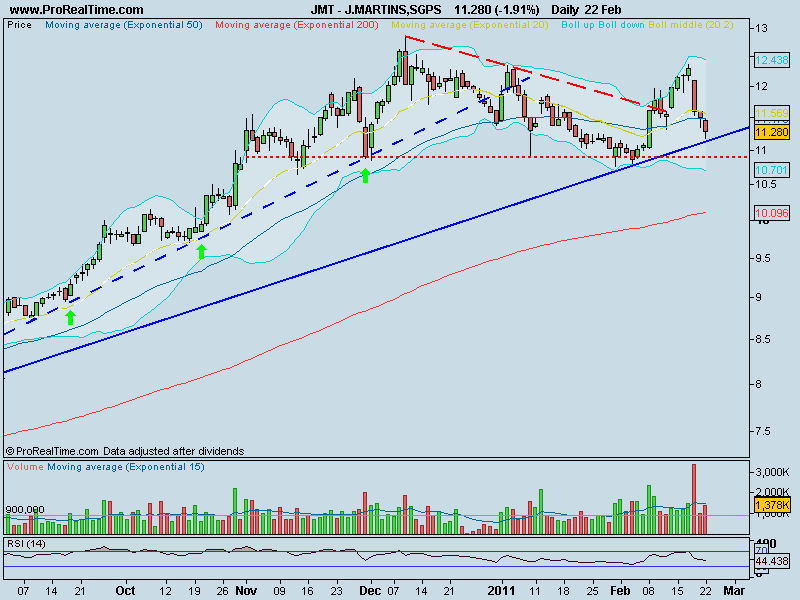Click the 2011 label on date axis
Image resolution: width=800 pixels, height=600 pixels.
tap(502, 591)
